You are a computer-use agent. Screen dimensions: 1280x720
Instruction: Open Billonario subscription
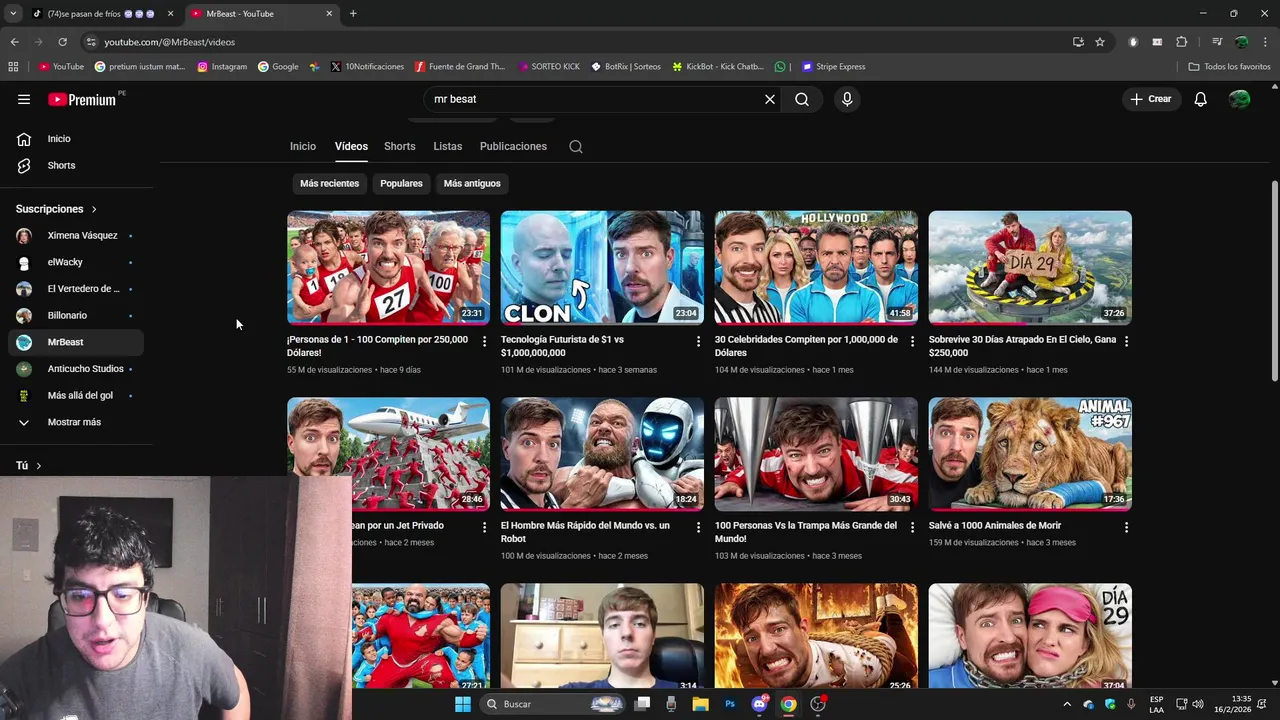76,316
